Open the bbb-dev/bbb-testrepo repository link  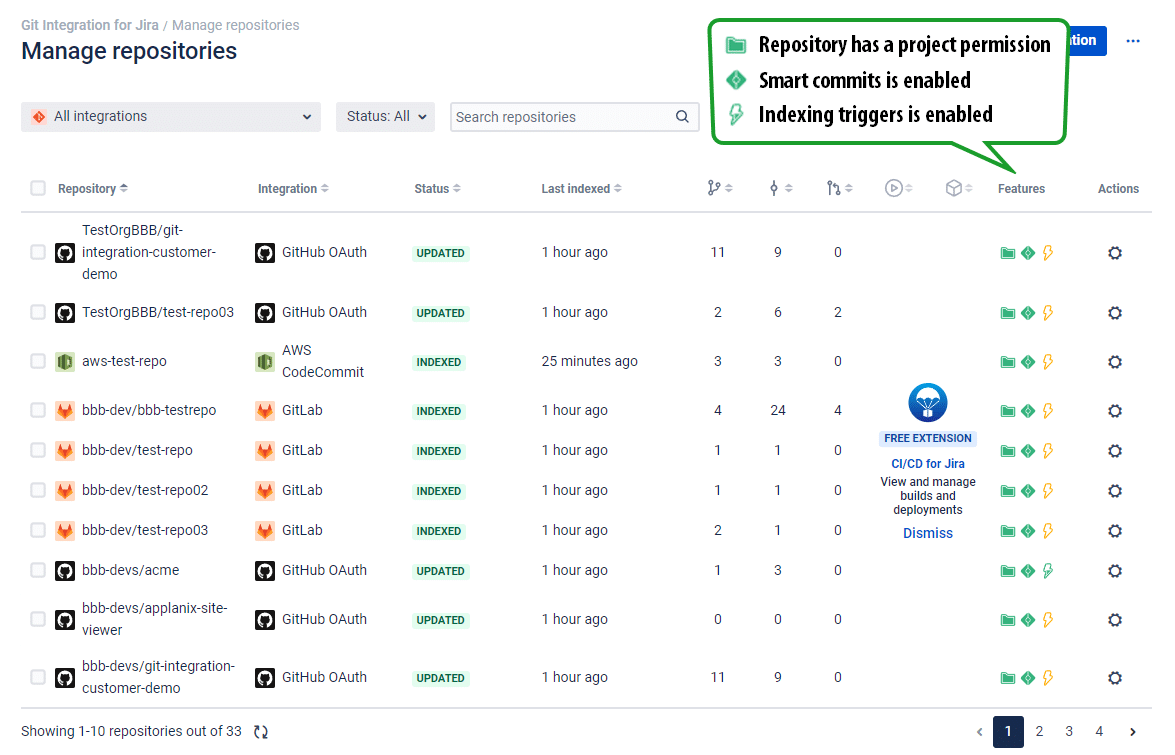click(149, 410)
